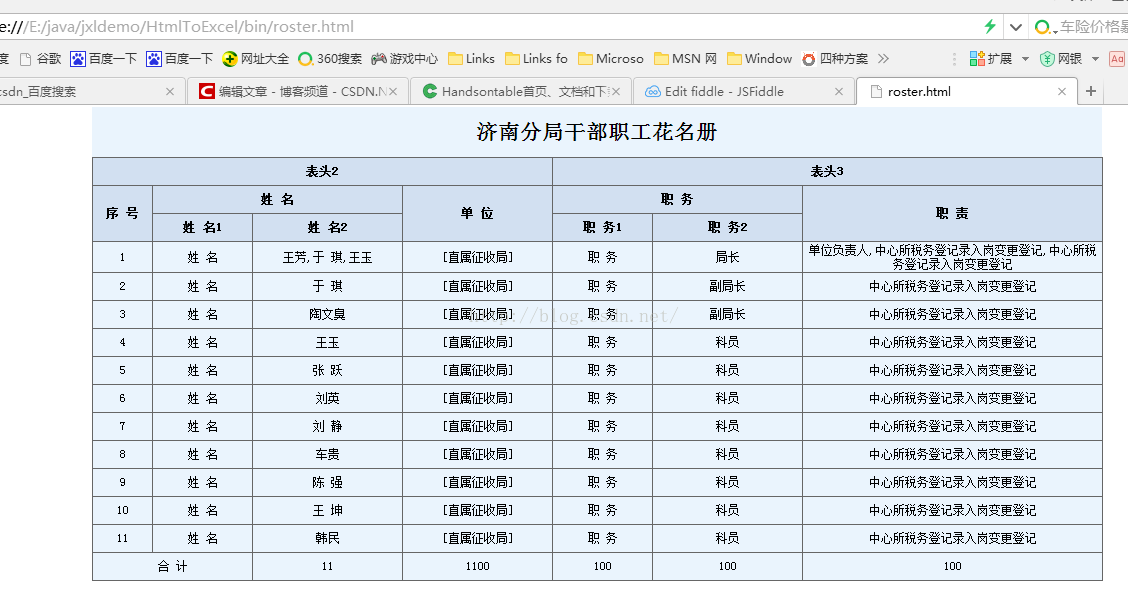Focus the 车险价格 search box
Viewport: 1128px width, 610px height.
pyautogui.click(x=1093, y=27)
